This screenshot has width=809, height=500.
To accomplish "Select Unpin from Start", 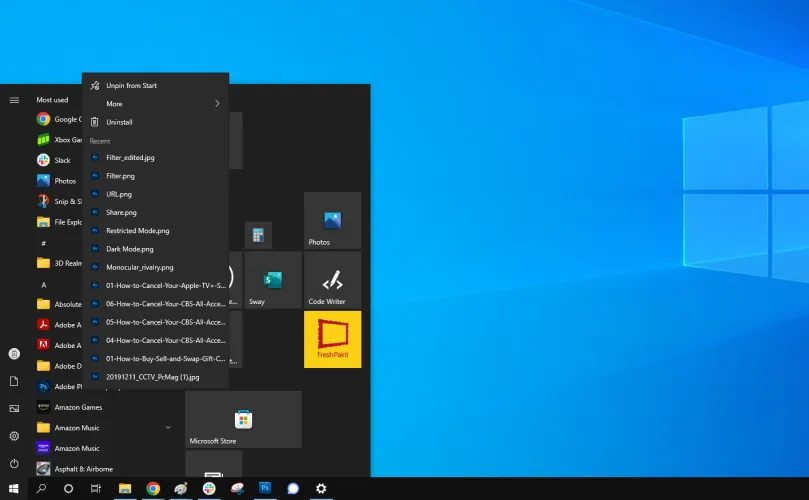I will tap(131, 86).
